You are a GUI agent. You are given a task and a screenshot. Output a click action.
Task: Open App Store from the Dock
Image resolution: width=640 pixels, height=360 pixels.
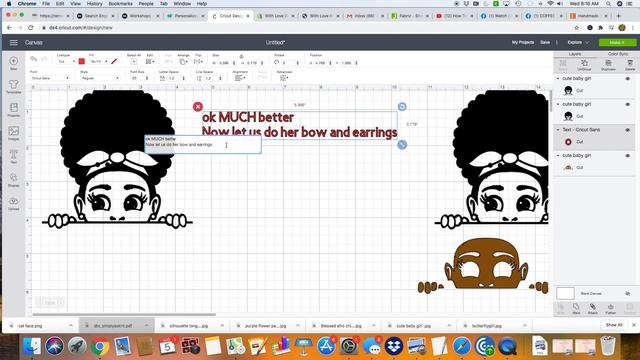[326, 346]
